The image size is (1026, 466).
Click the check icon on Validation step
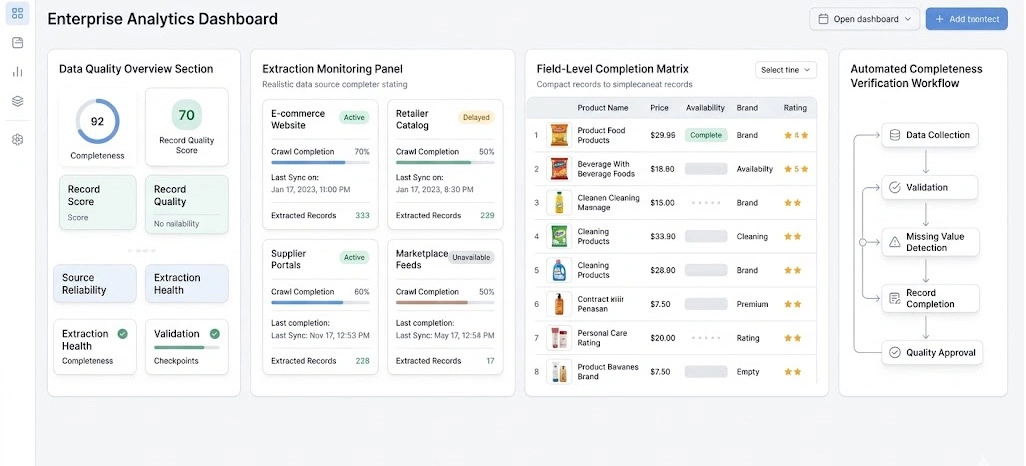894,187
